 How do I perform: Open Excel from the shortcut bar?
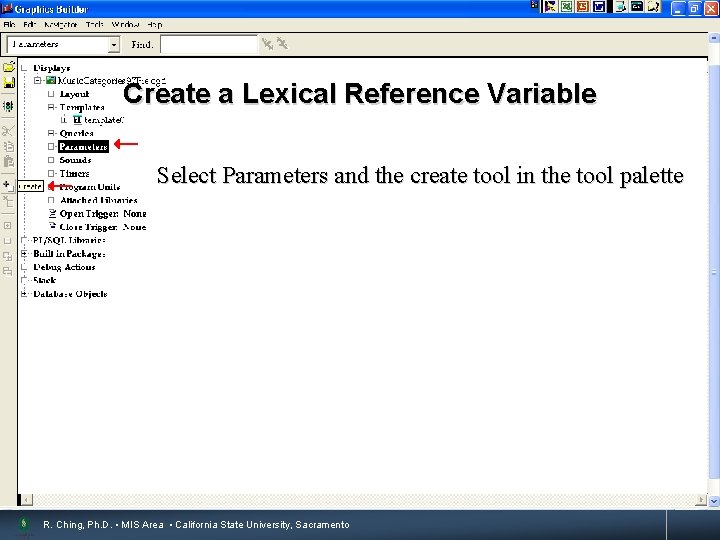click(567, 6)
